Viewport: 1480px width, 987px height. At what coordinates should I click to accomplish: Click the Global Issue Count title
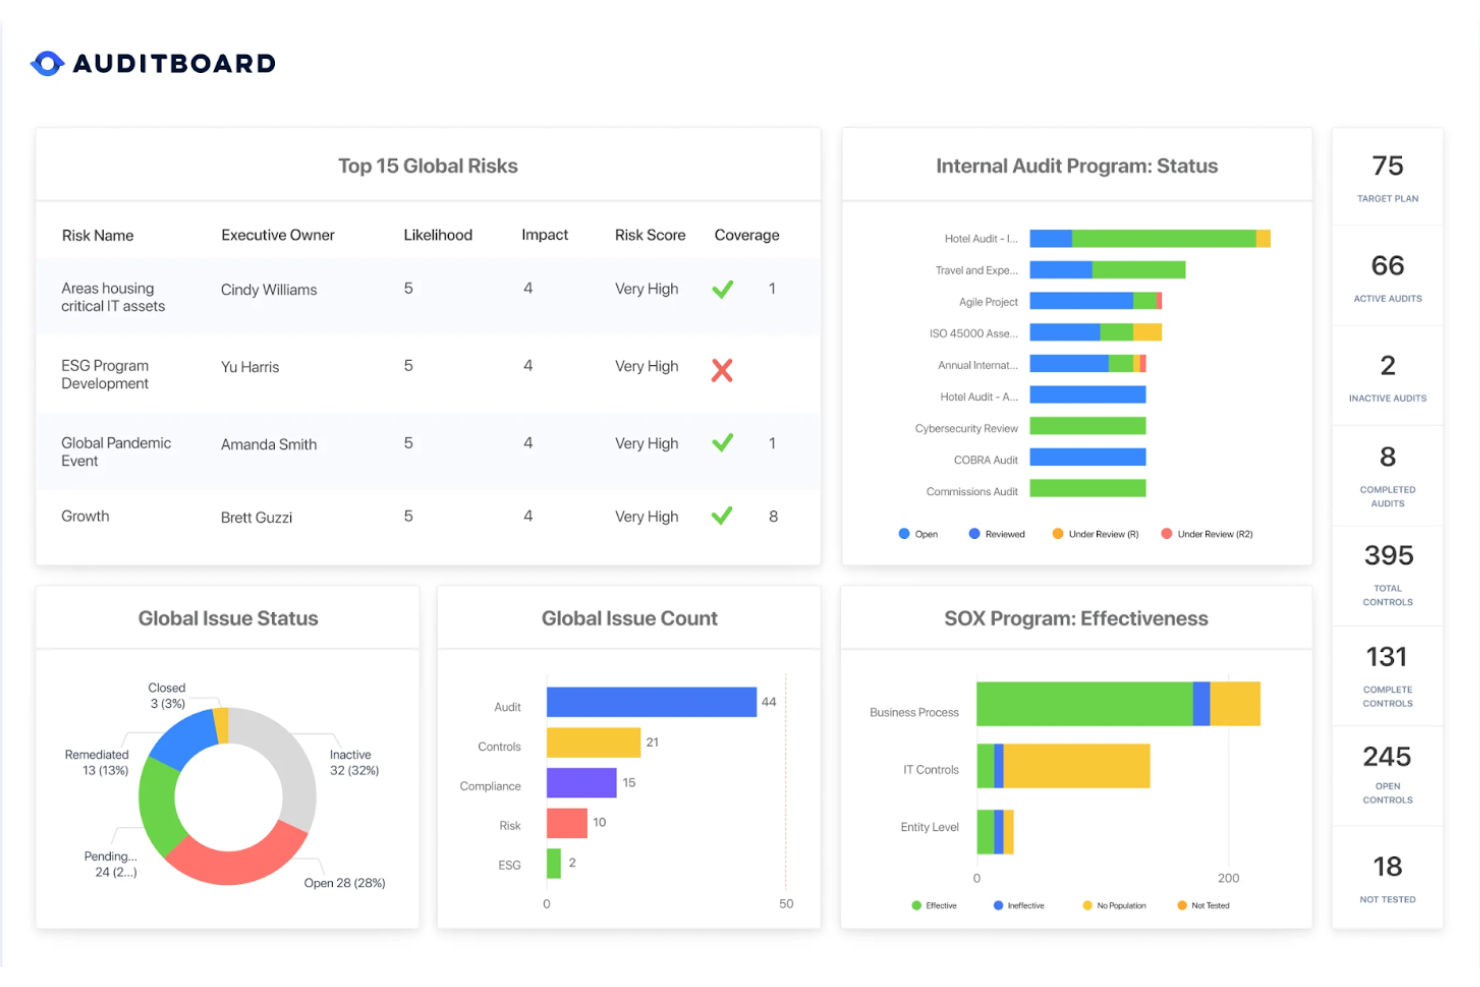[630, 618]
